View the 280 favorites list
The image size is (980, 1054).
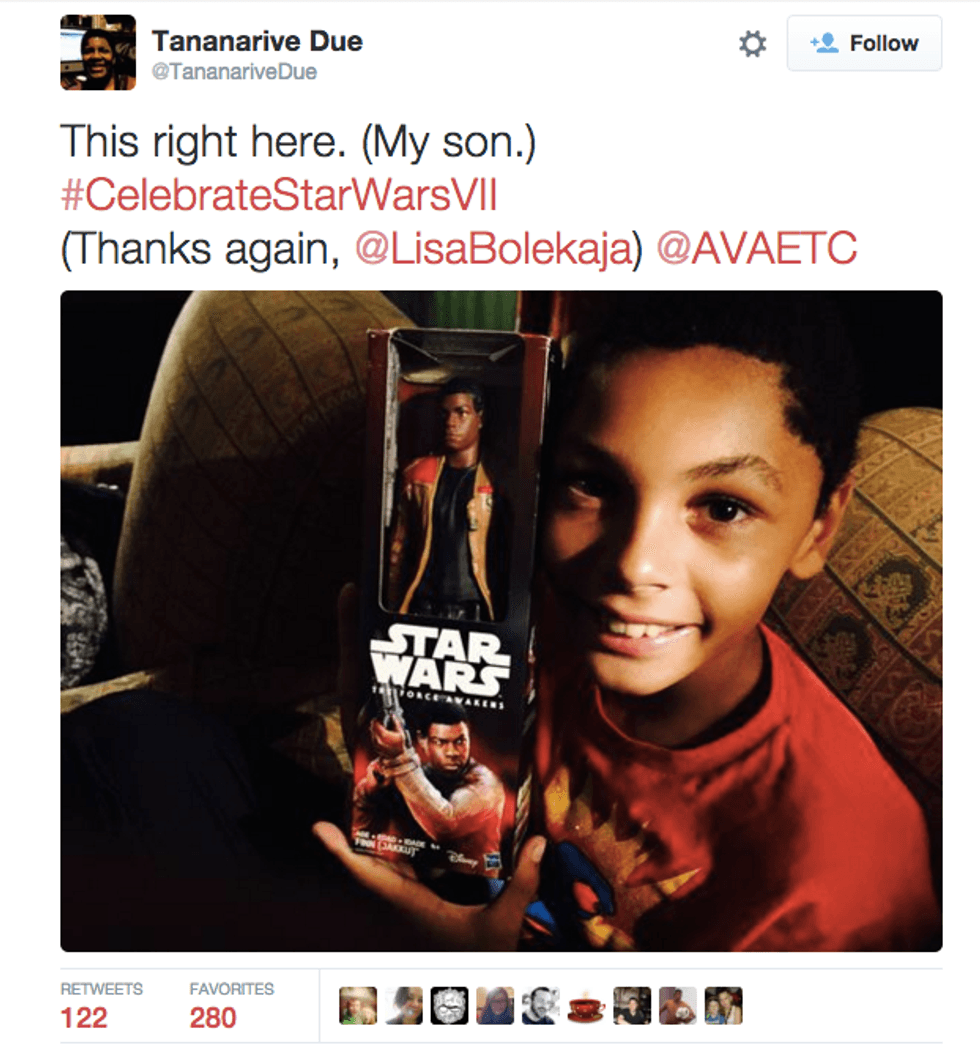(232, 1006)
